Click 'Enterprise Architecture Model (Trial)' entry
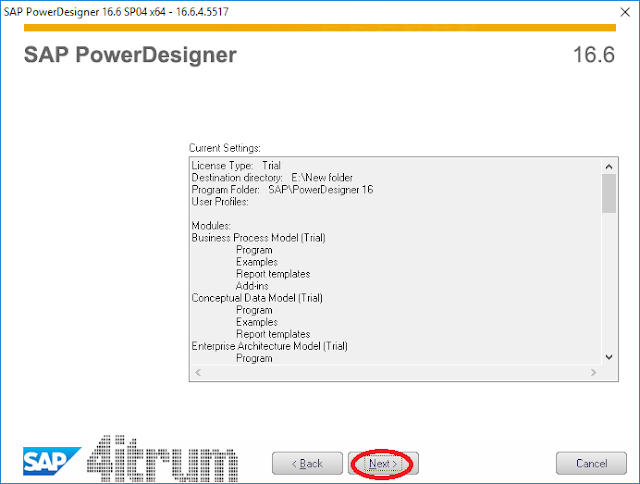 (269, 346)
